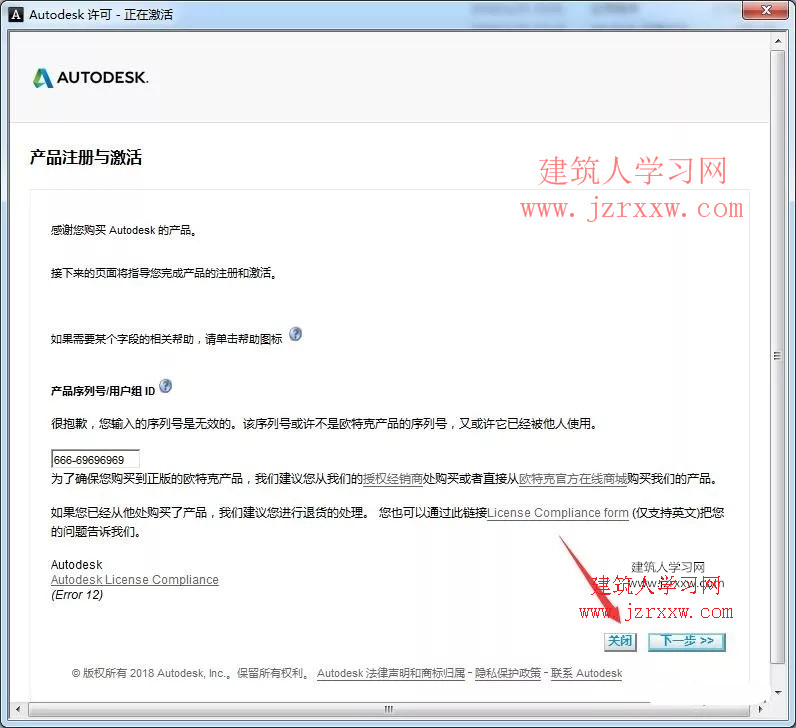Close the Autodesk 许可 window
Image resolution: width=796 pixels, height=728 pixels.
[766, 10]
